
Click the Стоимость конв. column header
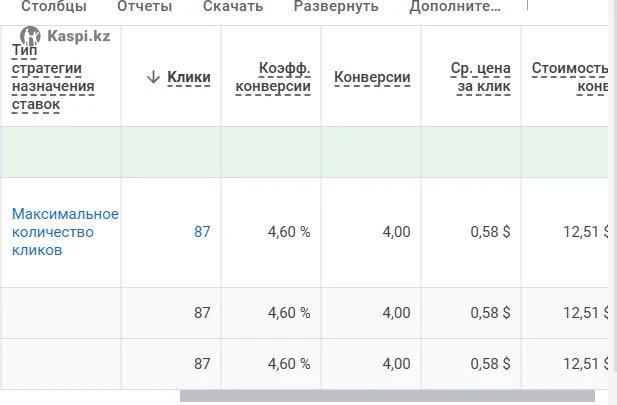coord(571,77)
